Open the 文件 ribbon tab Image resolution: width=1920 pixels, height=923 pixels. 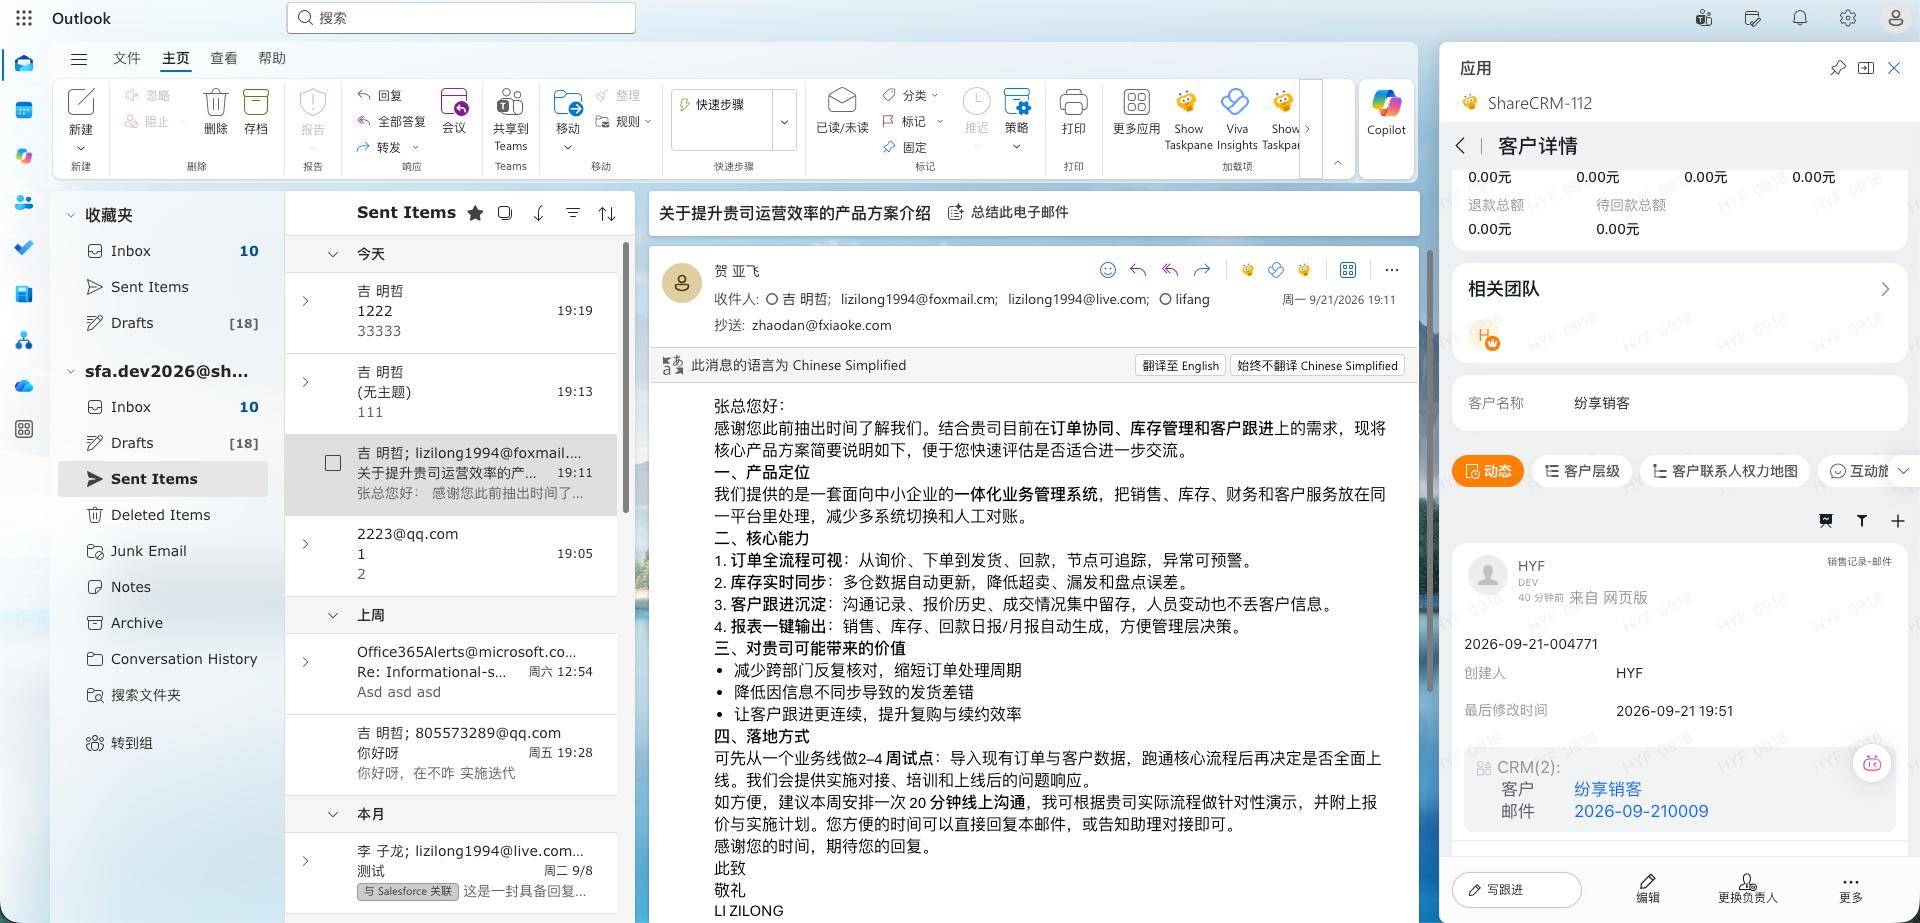[x=127, y=58]
